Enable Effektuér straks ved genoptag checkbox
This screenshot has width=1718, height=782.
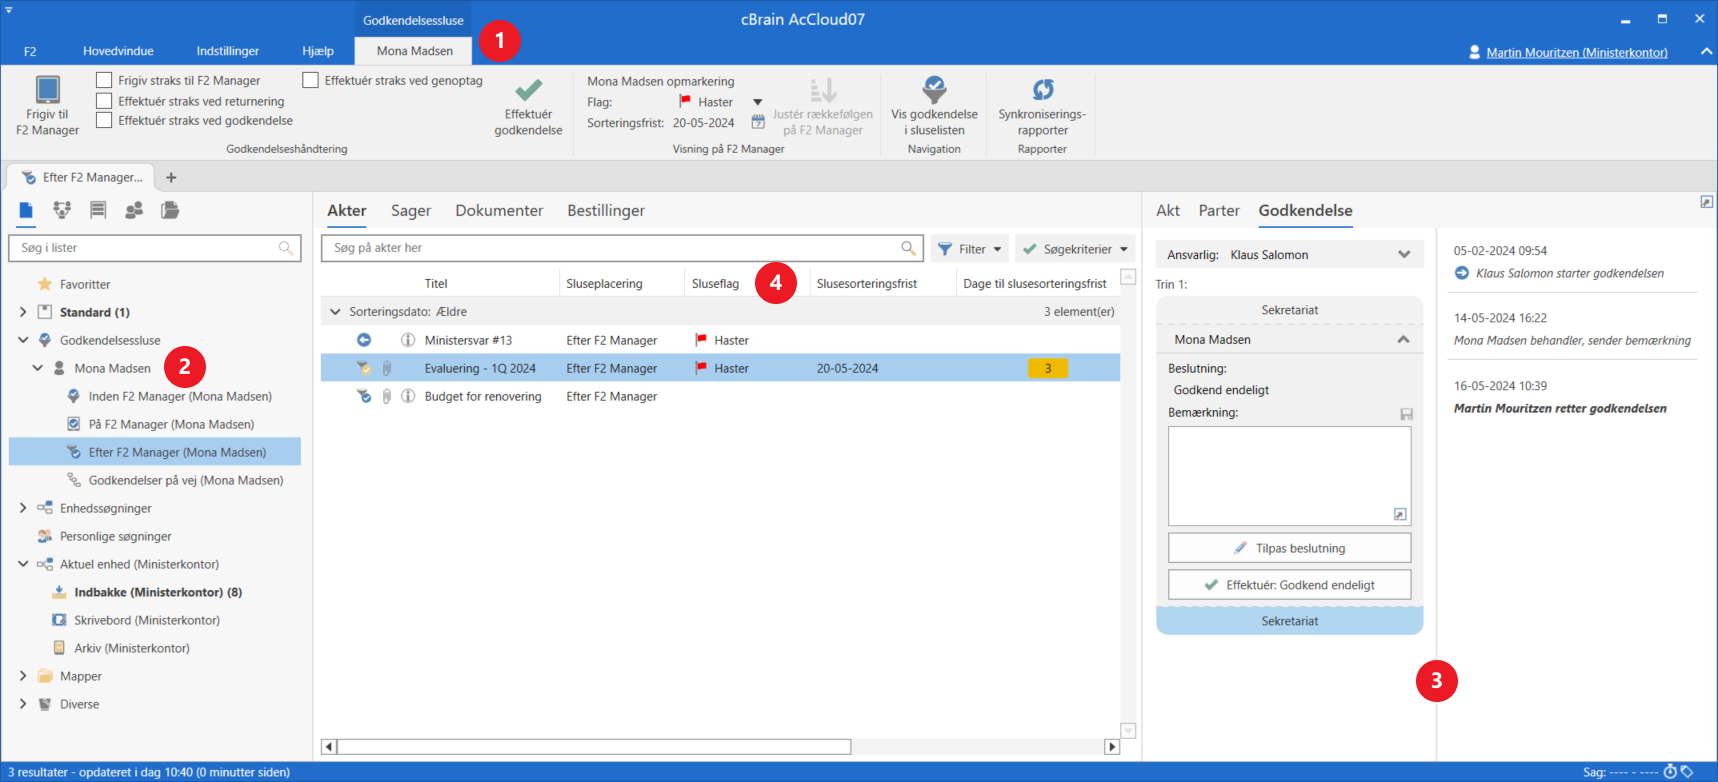310,80
